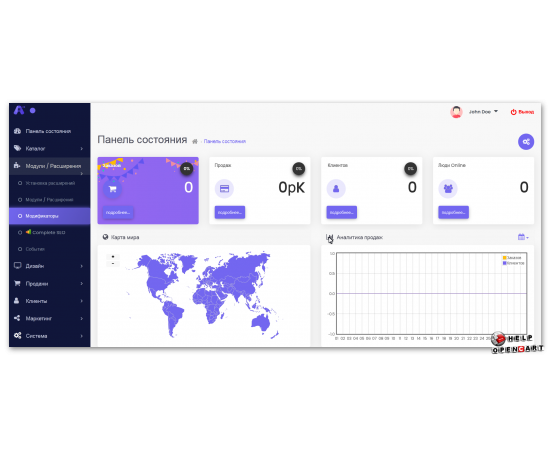Open the calendar range dropdown for analytics
The image size is (550, 450).
tap(523, 237)
